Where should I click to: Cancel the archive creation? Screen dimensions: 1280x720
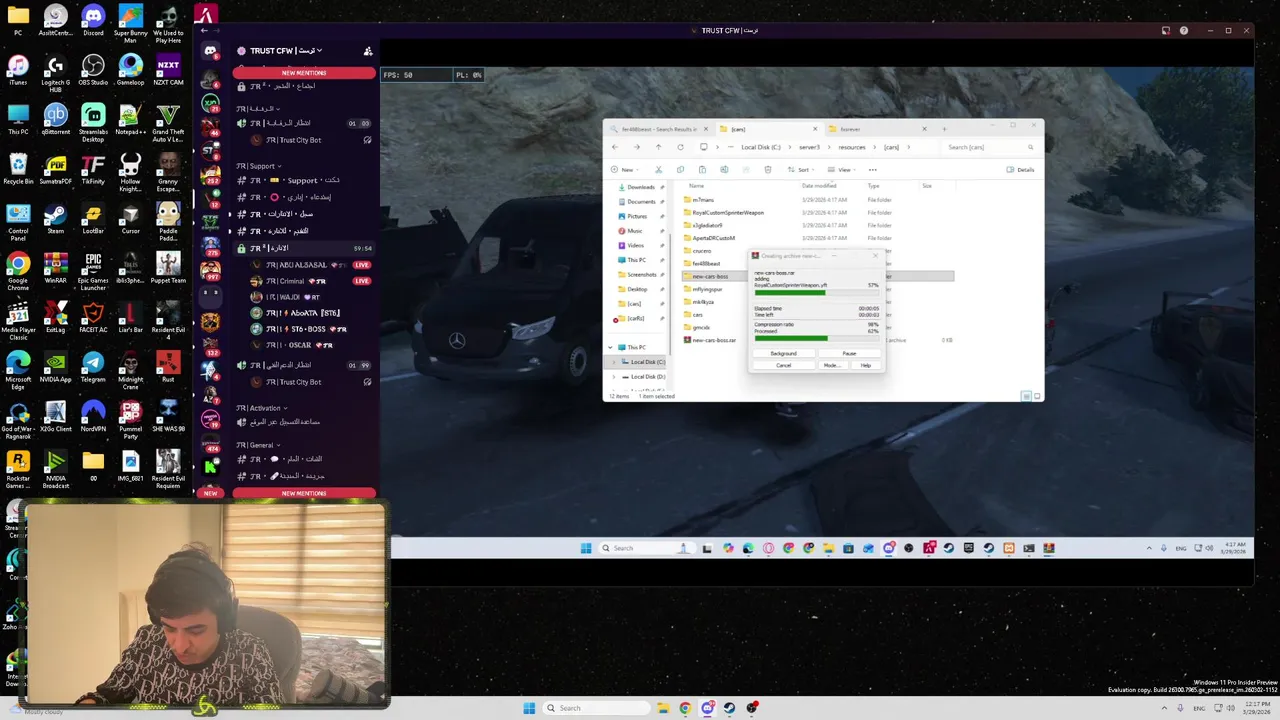tap(783, 365)
